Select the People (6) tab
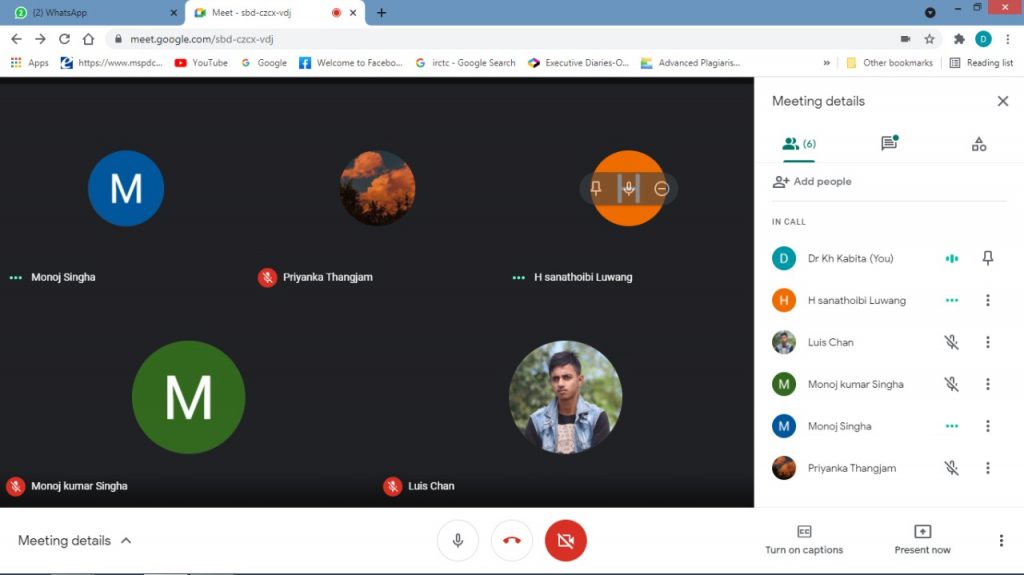 click(x=798, y=144)
